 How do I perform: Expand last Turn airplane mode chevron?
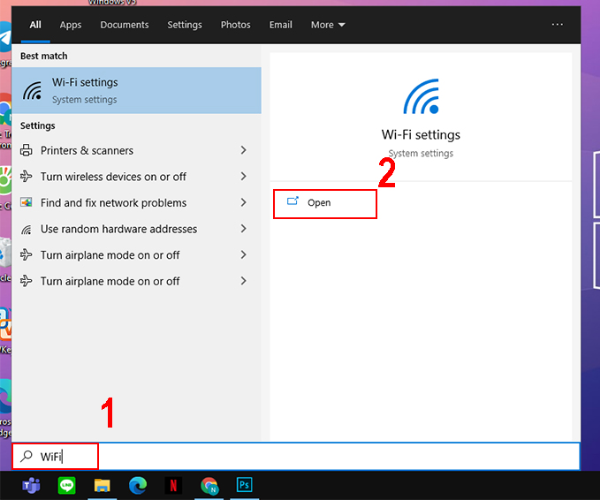tap(243, 281)
